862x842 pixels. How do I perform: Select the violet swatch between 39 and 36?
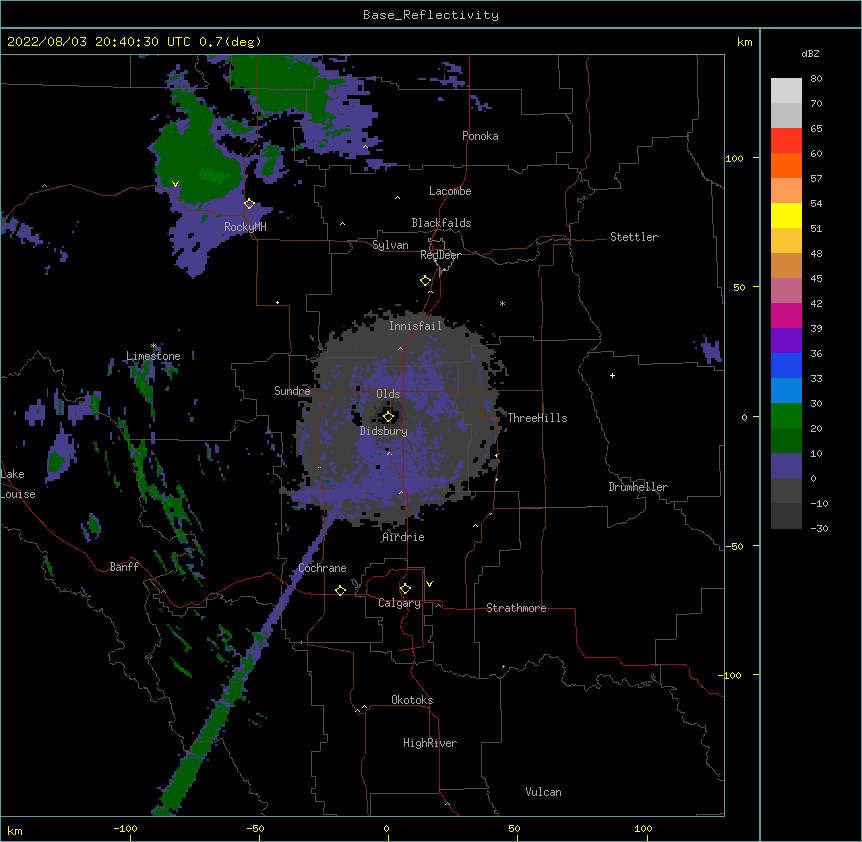786,340
